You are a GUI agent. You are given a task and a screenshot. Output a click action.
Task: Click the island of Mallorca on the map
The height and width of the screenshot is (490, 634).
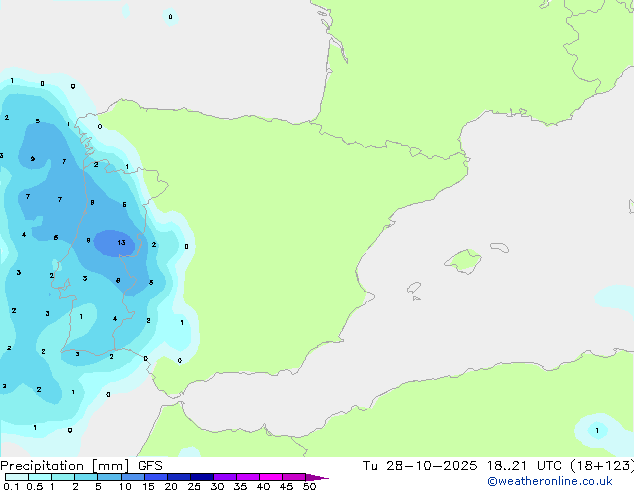pos(463,261)
